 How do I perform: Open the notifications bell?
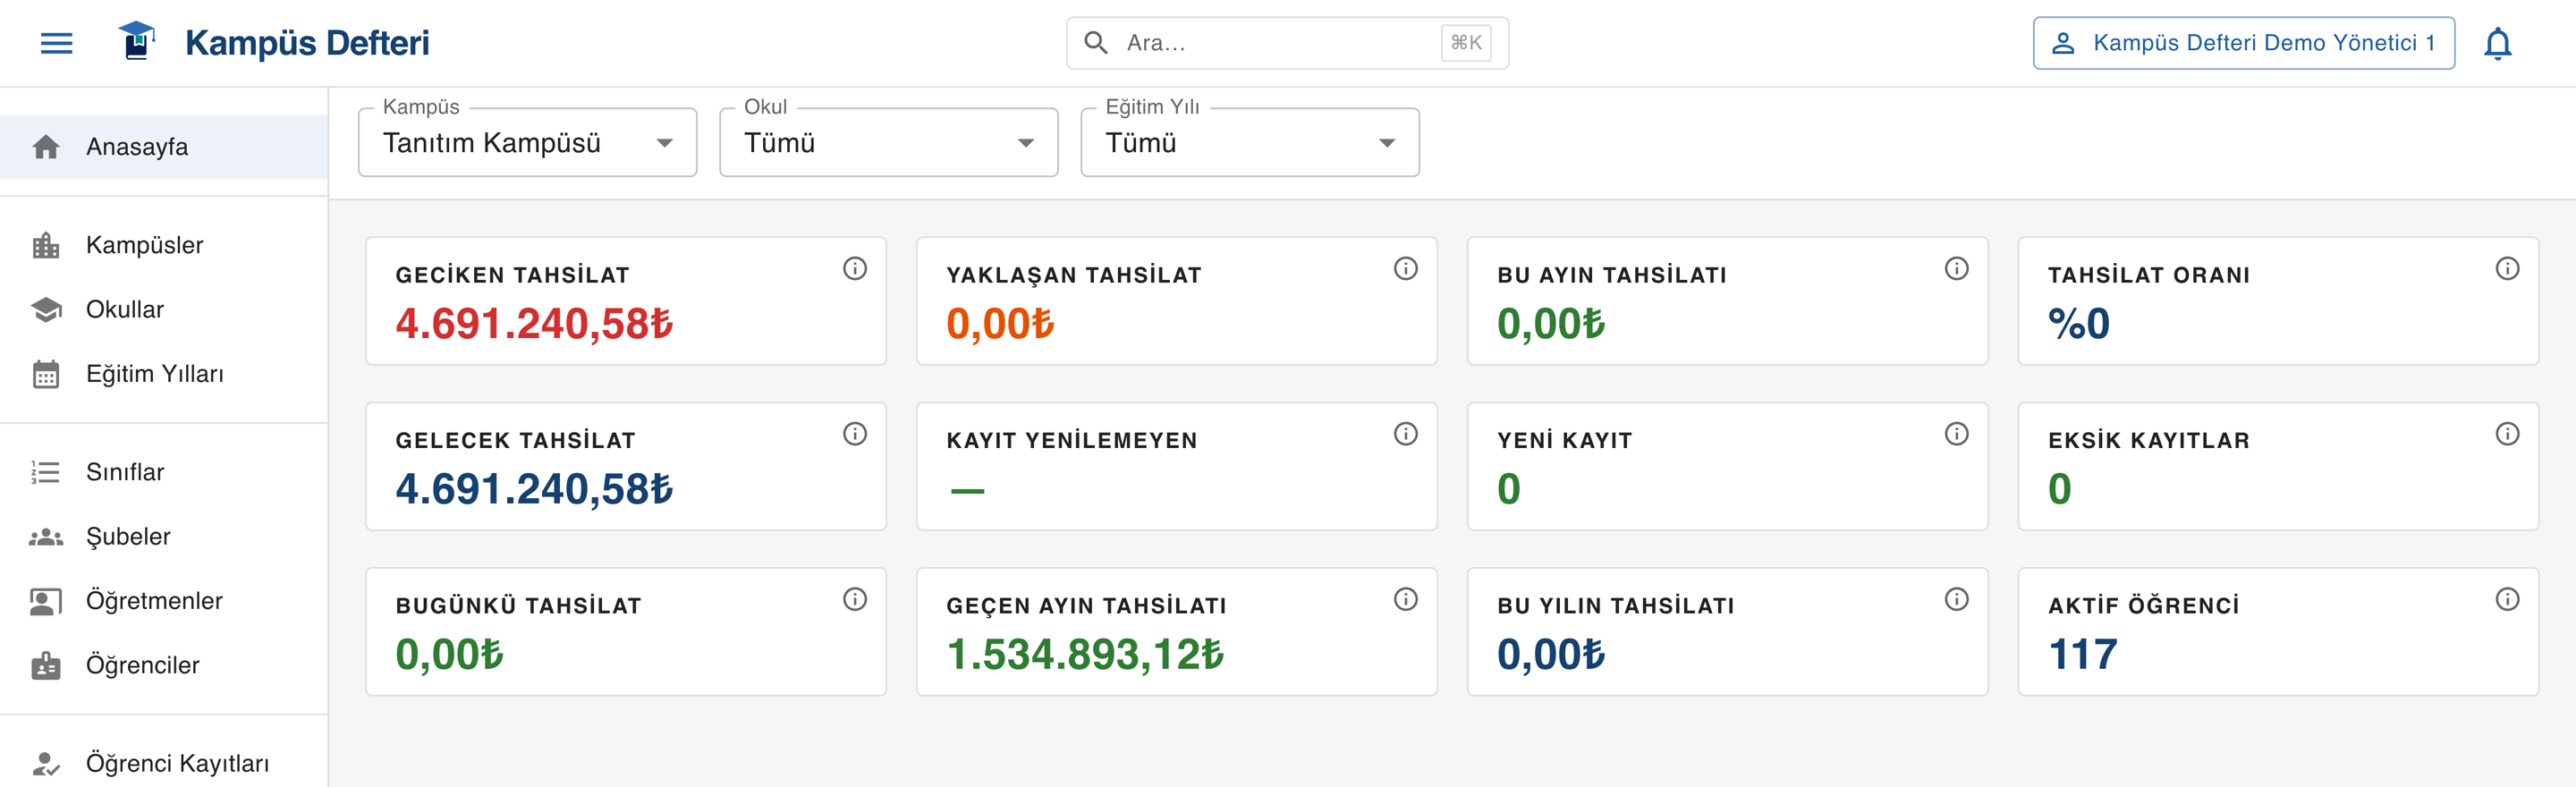[x=2497, y=43]
